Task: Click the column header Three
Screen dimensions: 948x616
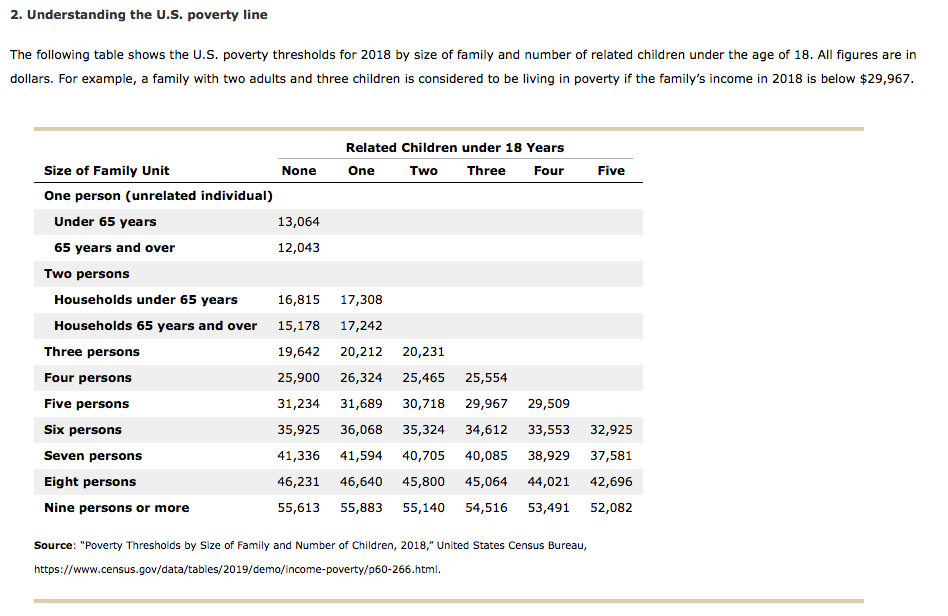Action: pyautogui.click(x=486, y=170)
